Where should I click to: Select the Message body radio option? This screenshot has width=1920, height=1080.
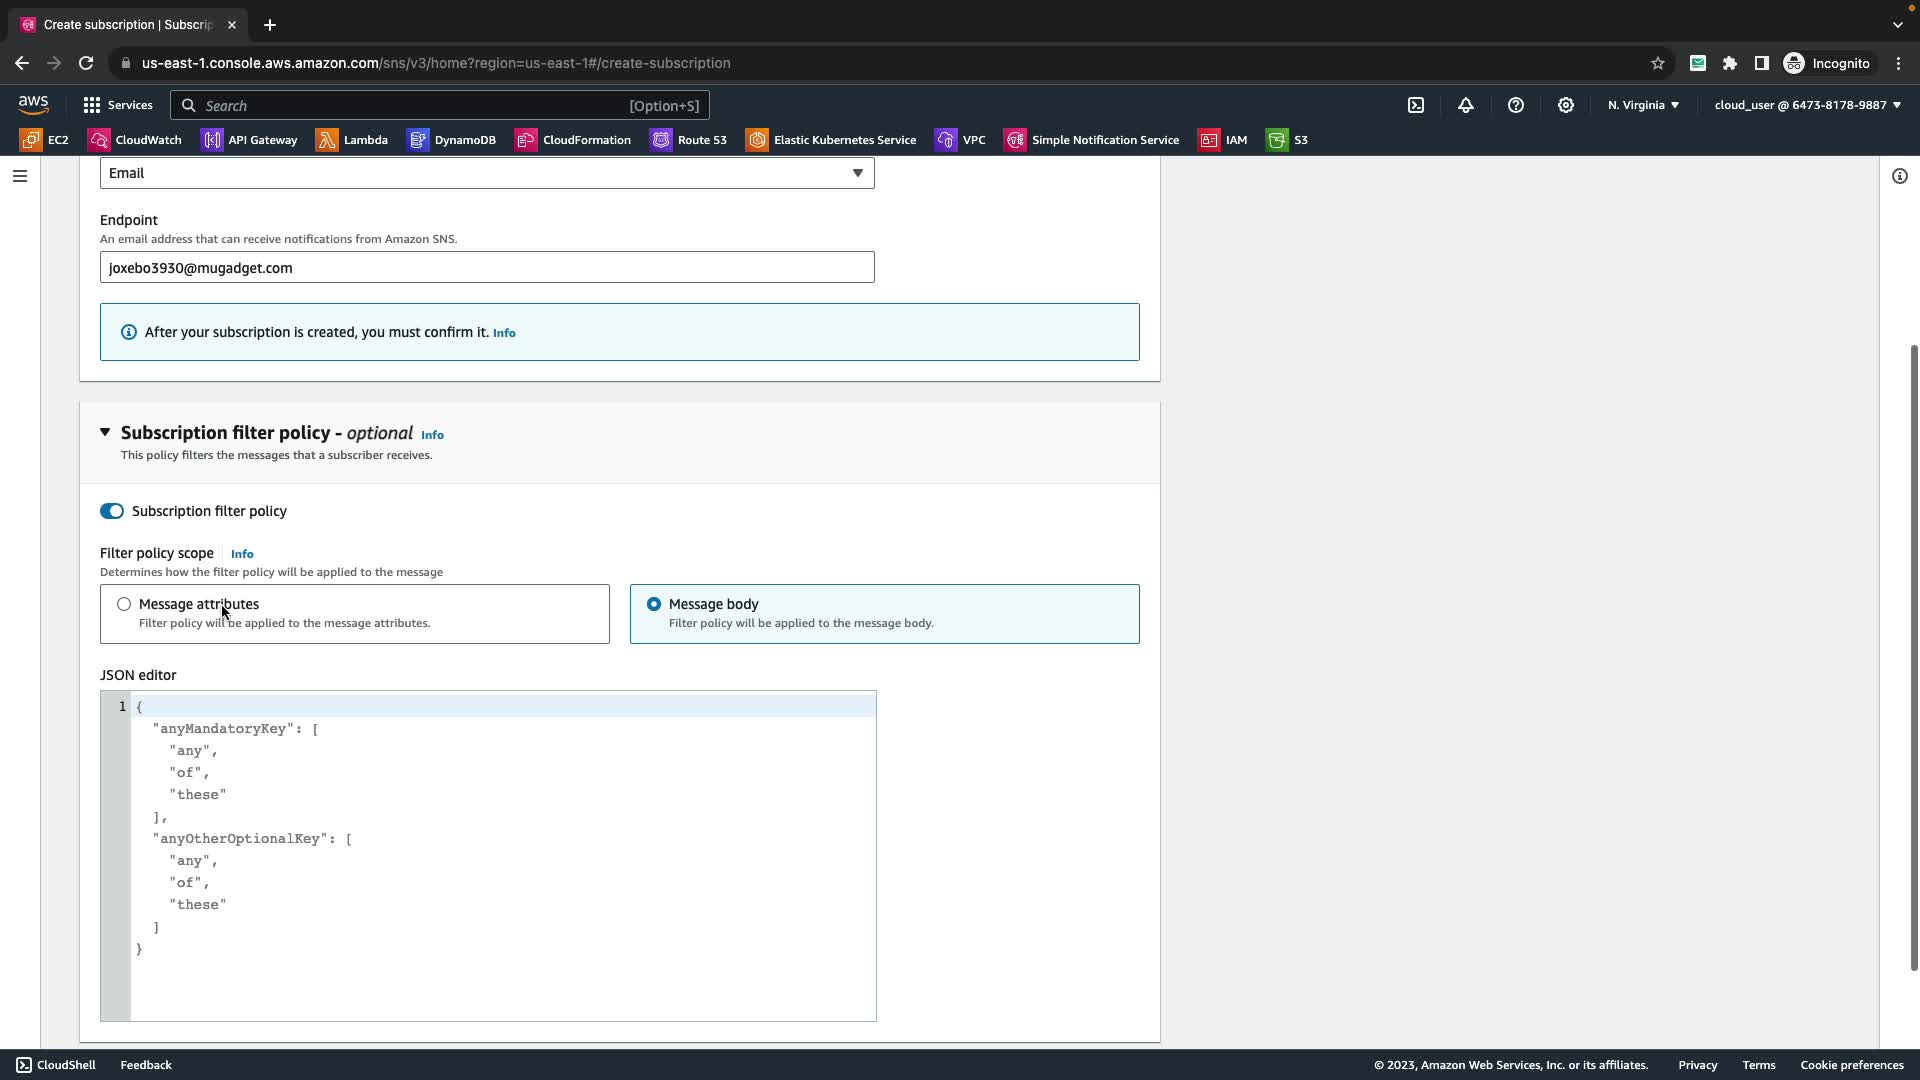[x=654, y=604]
